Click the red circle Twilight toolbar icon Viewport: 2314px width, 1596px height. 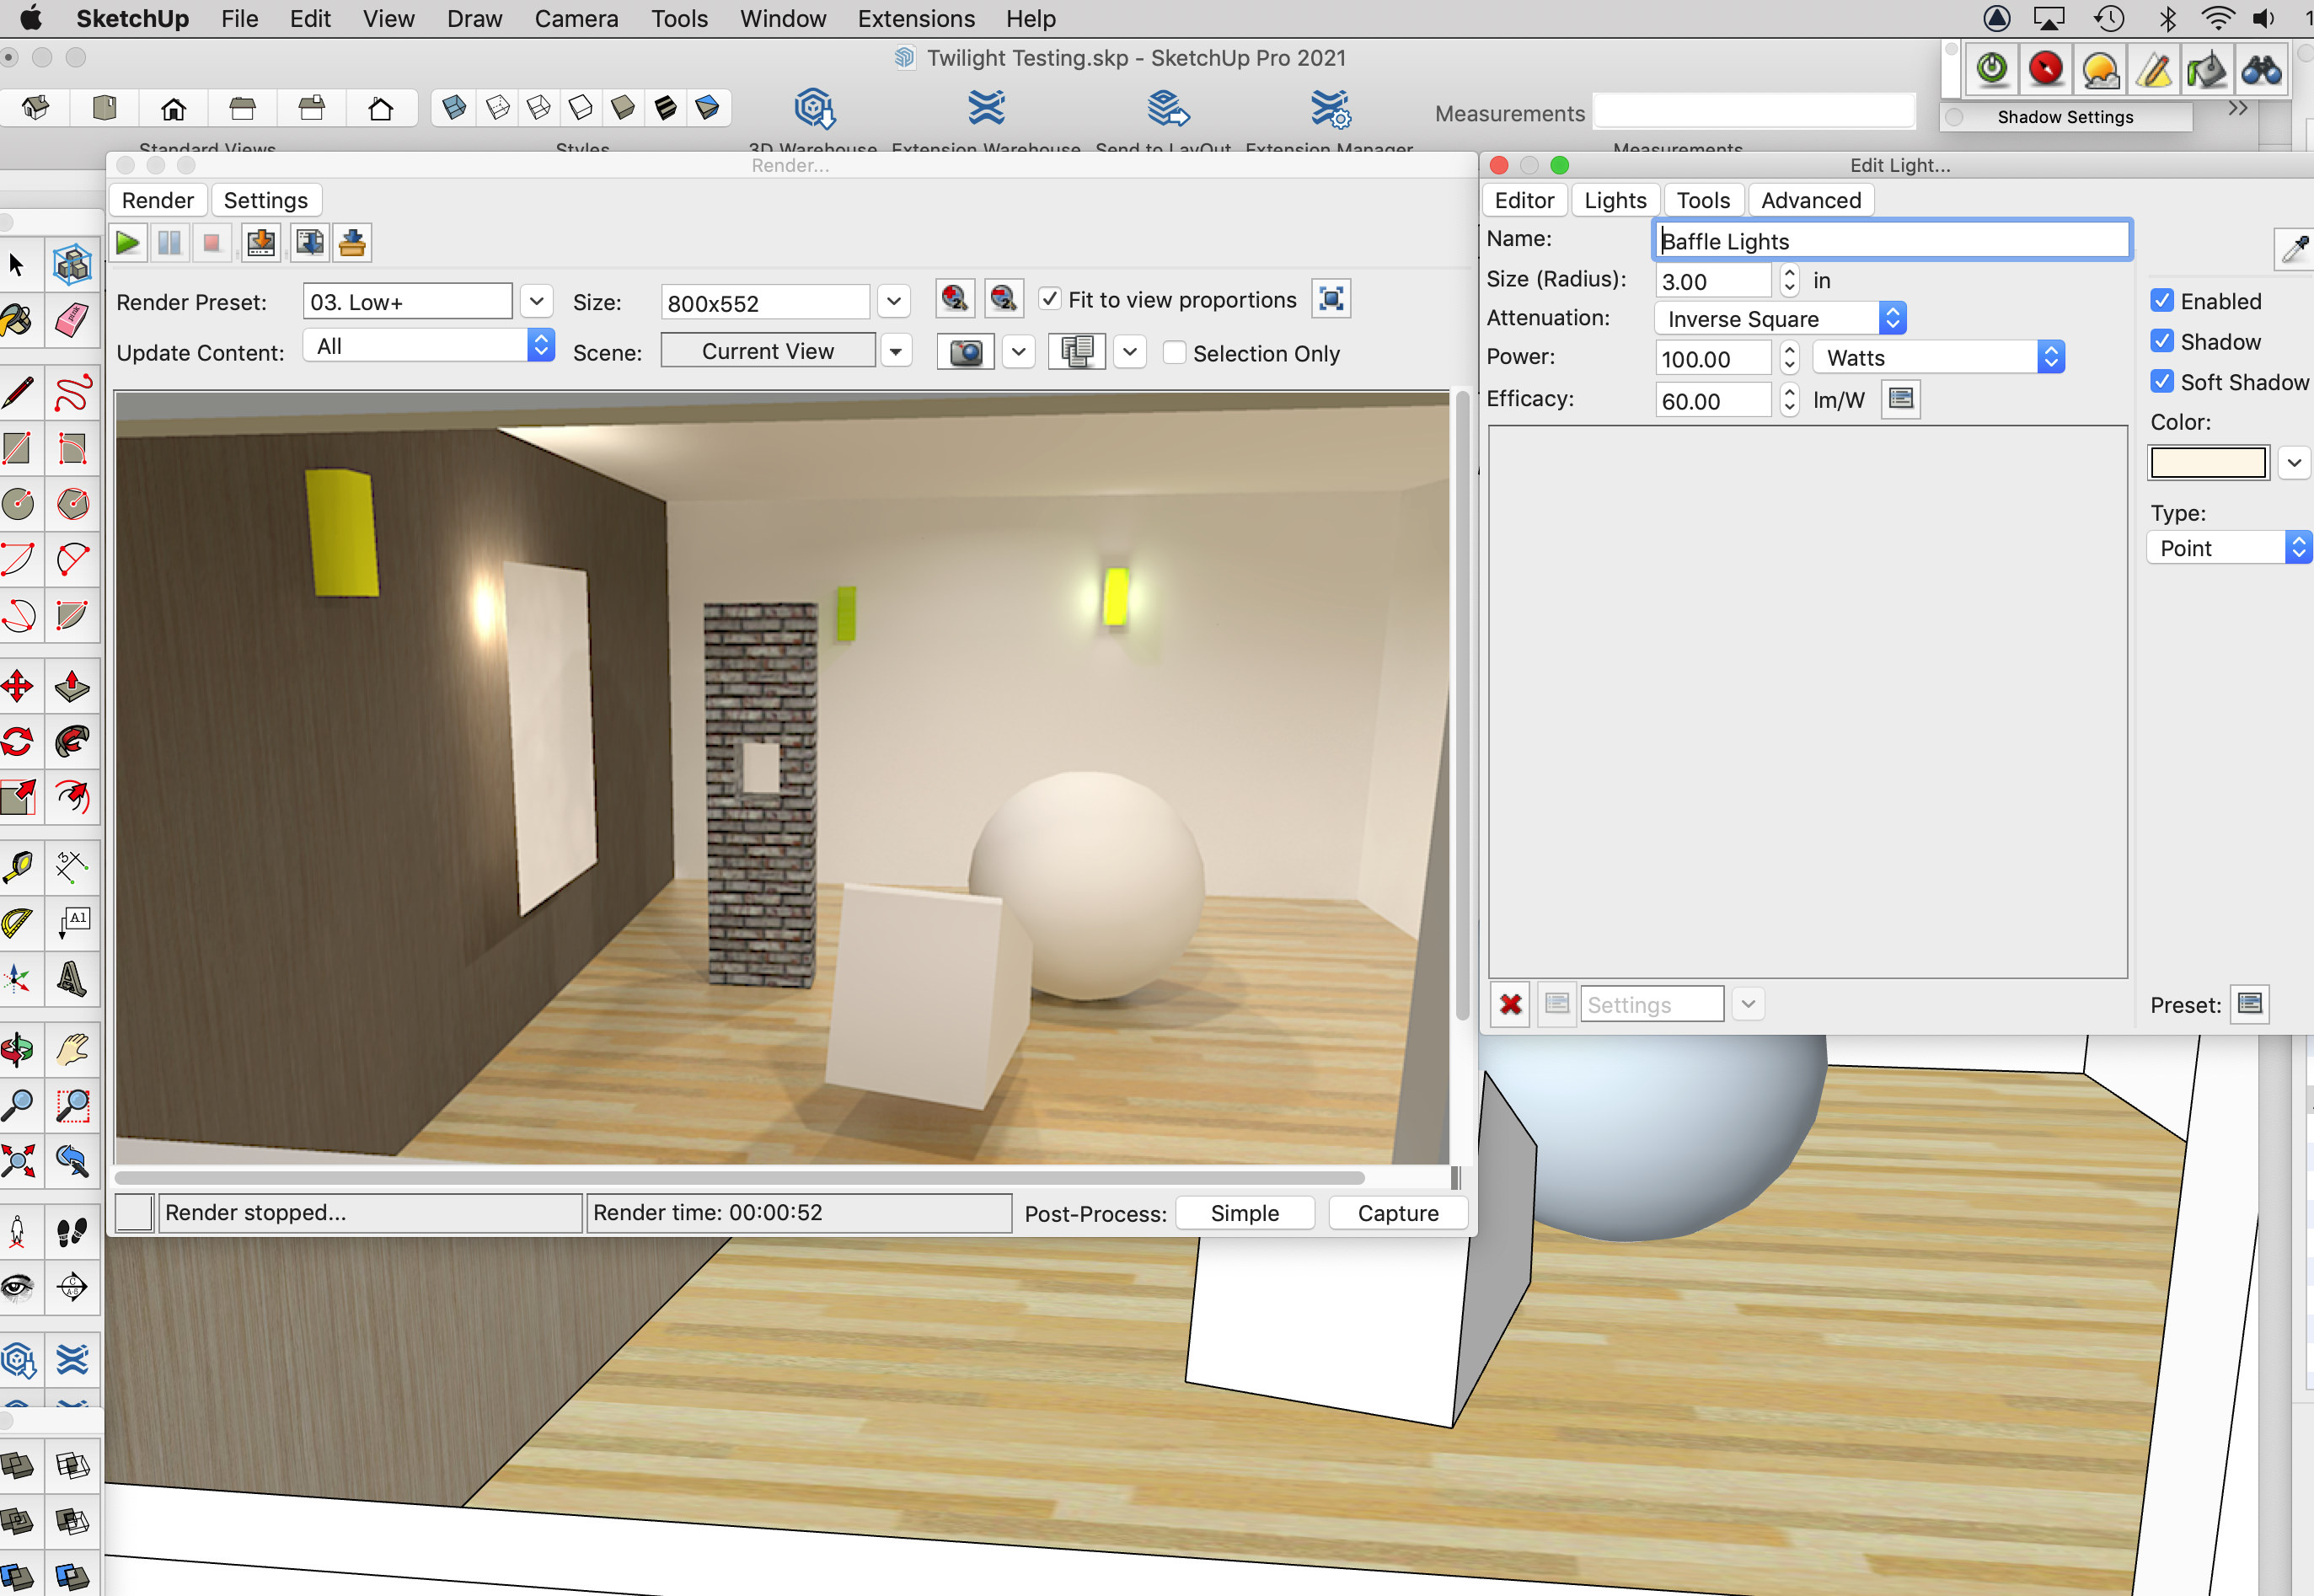click(2046, 70)
